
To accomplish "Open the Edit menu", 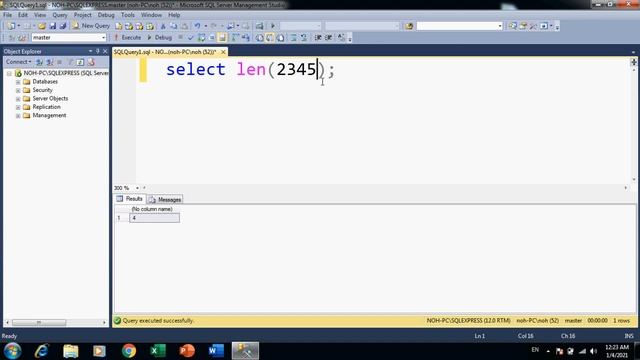I will 23,15.
